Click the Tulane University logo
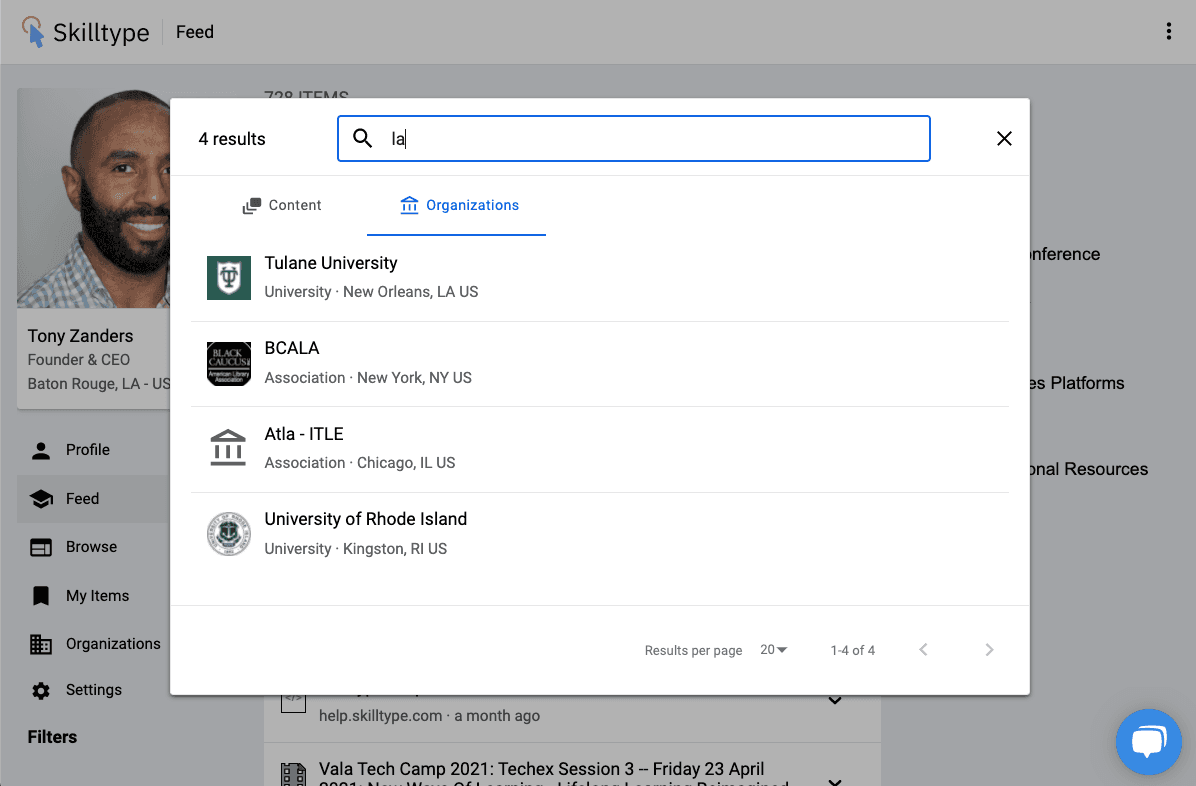1196x786 pixels. (229, 278)
